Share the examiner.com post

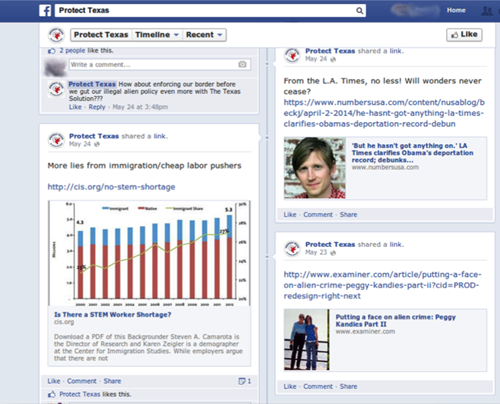pyautogui.click(x=348, y=386)
